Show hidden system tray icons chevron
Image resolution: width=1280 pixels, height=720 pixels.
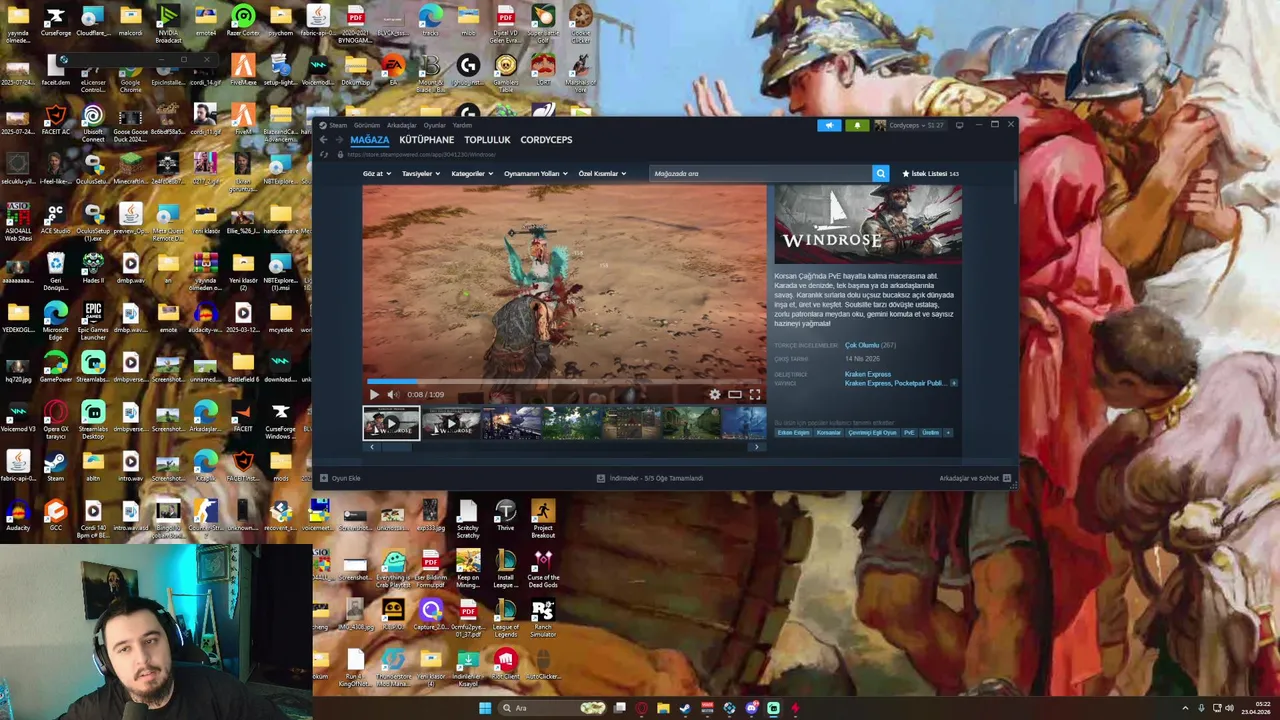(1185, 708)
